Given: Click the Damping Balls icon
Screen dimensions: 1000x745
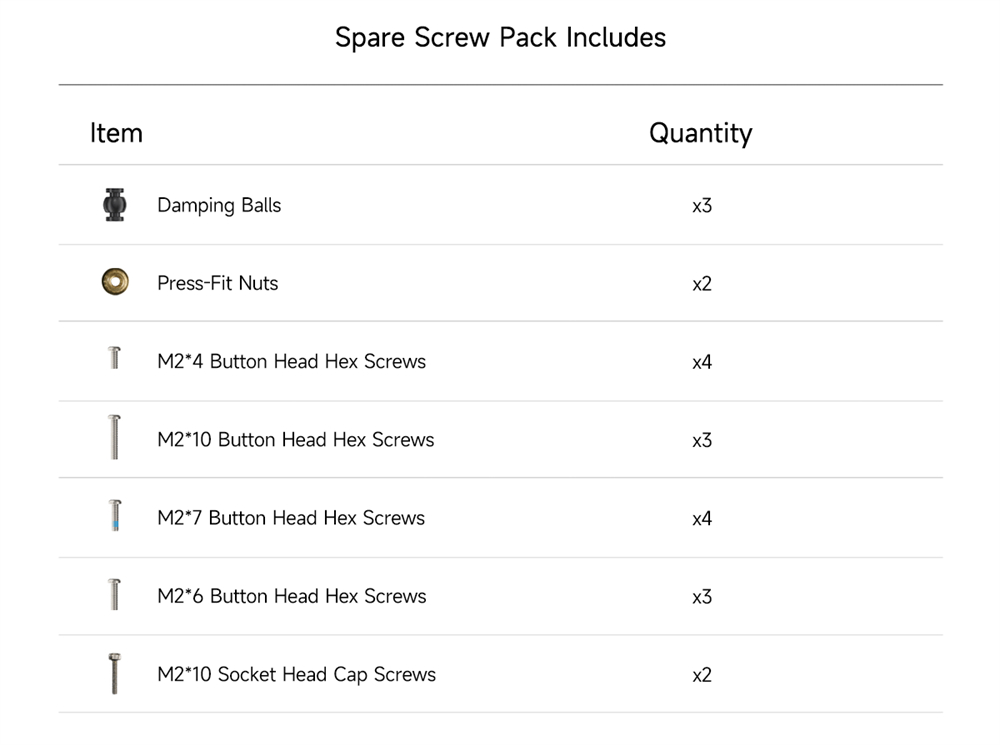Looking at the screenshot, I should pos(115,205).
